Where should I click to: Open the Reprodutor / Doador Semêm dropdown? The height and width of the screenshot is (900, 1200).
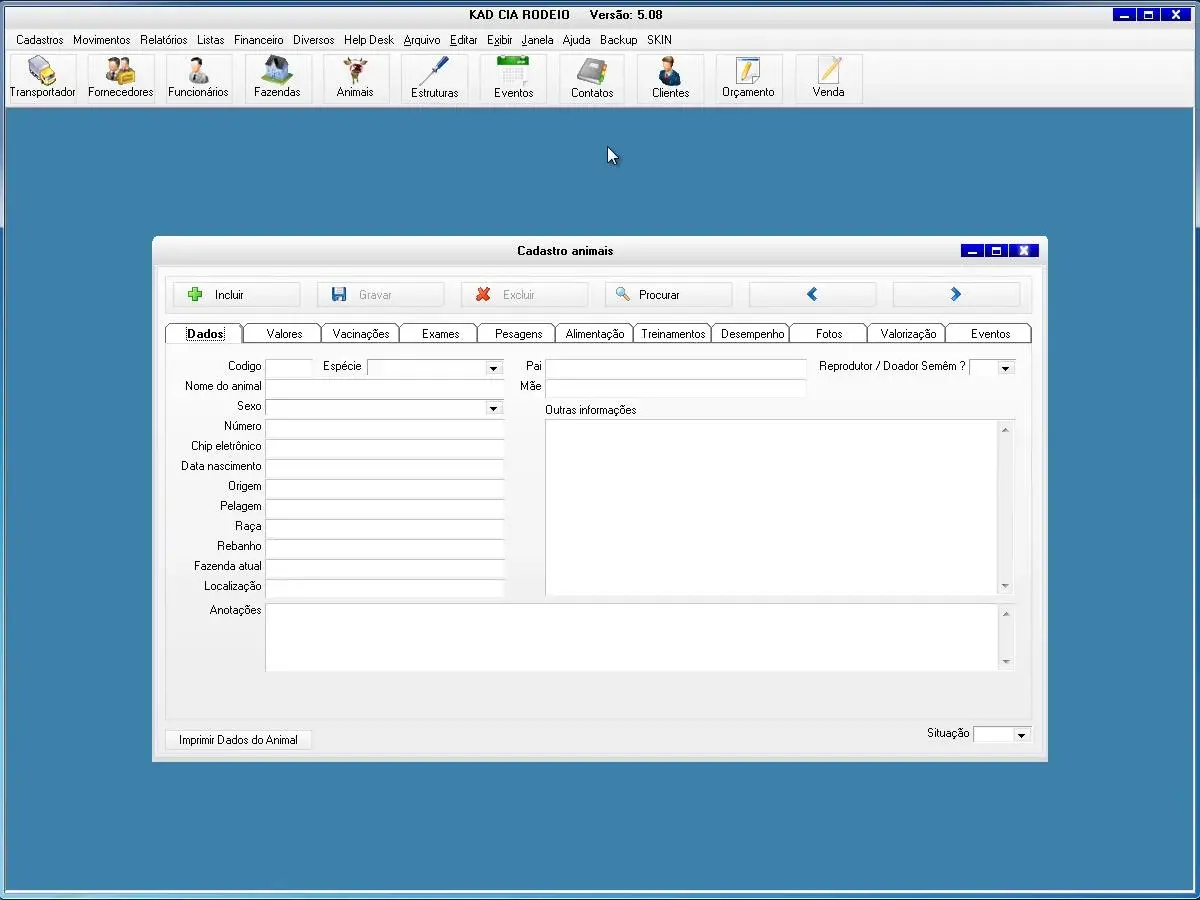point(1006,368)
